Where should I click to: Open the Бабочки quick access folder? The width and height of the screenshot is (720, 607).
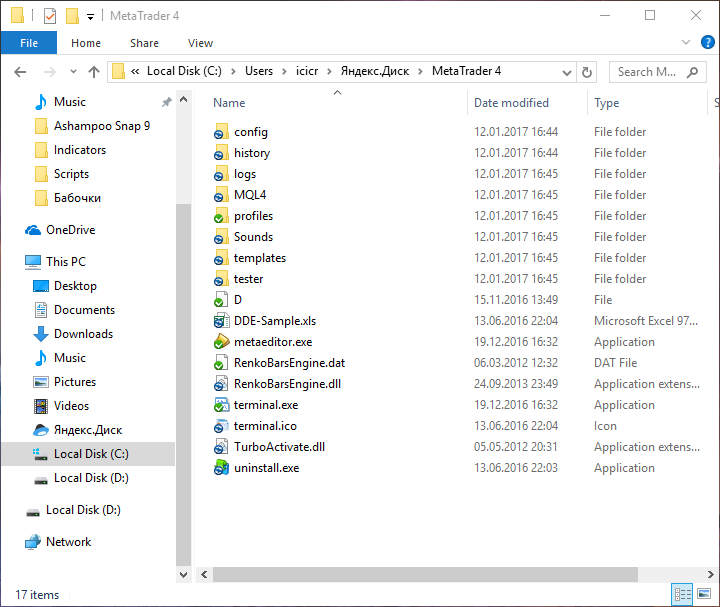(x=77, y=198)
